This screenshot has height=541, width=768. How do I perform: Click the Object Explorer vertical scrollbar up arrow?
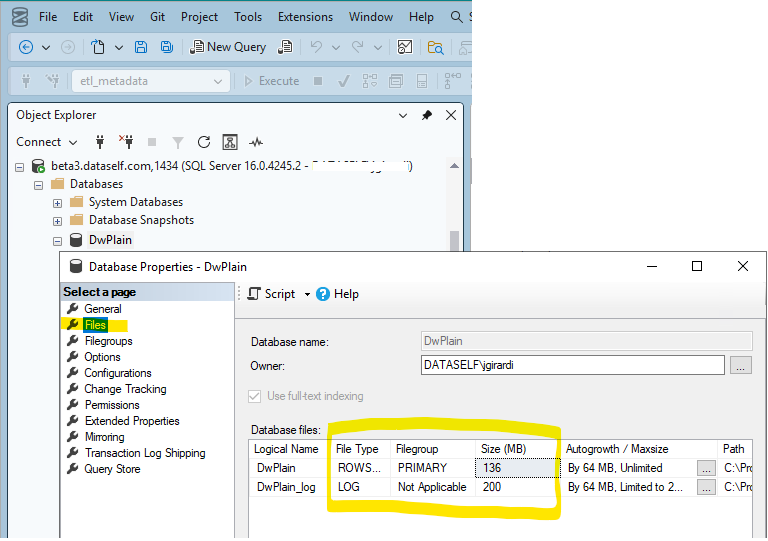tap(454, 166)
